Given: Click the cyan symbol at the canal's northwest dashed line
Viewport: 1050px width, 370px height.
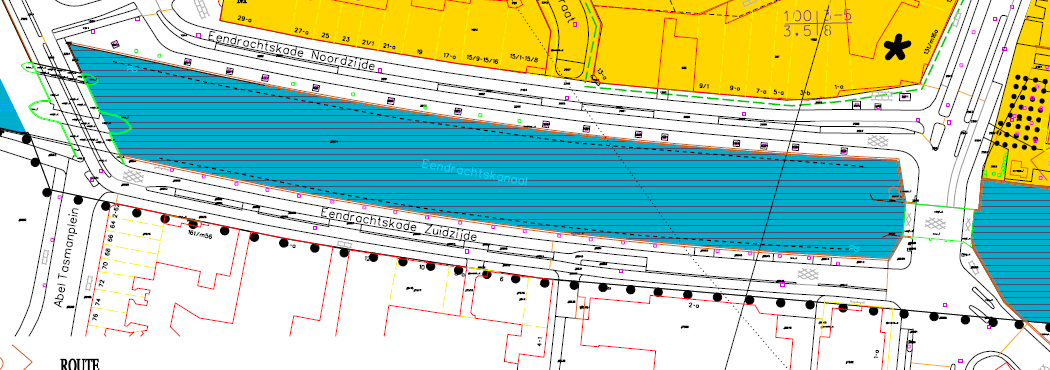Looking at the screenshot, I should (131, 69).
